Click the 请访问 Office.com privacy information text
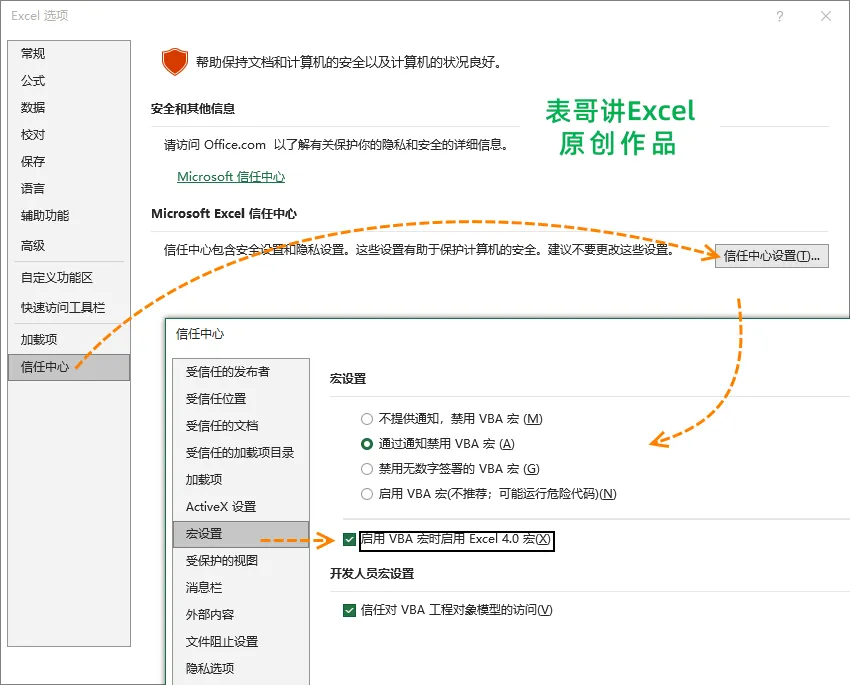This screenshot has width=850, height=685. (x=336, y=145)
